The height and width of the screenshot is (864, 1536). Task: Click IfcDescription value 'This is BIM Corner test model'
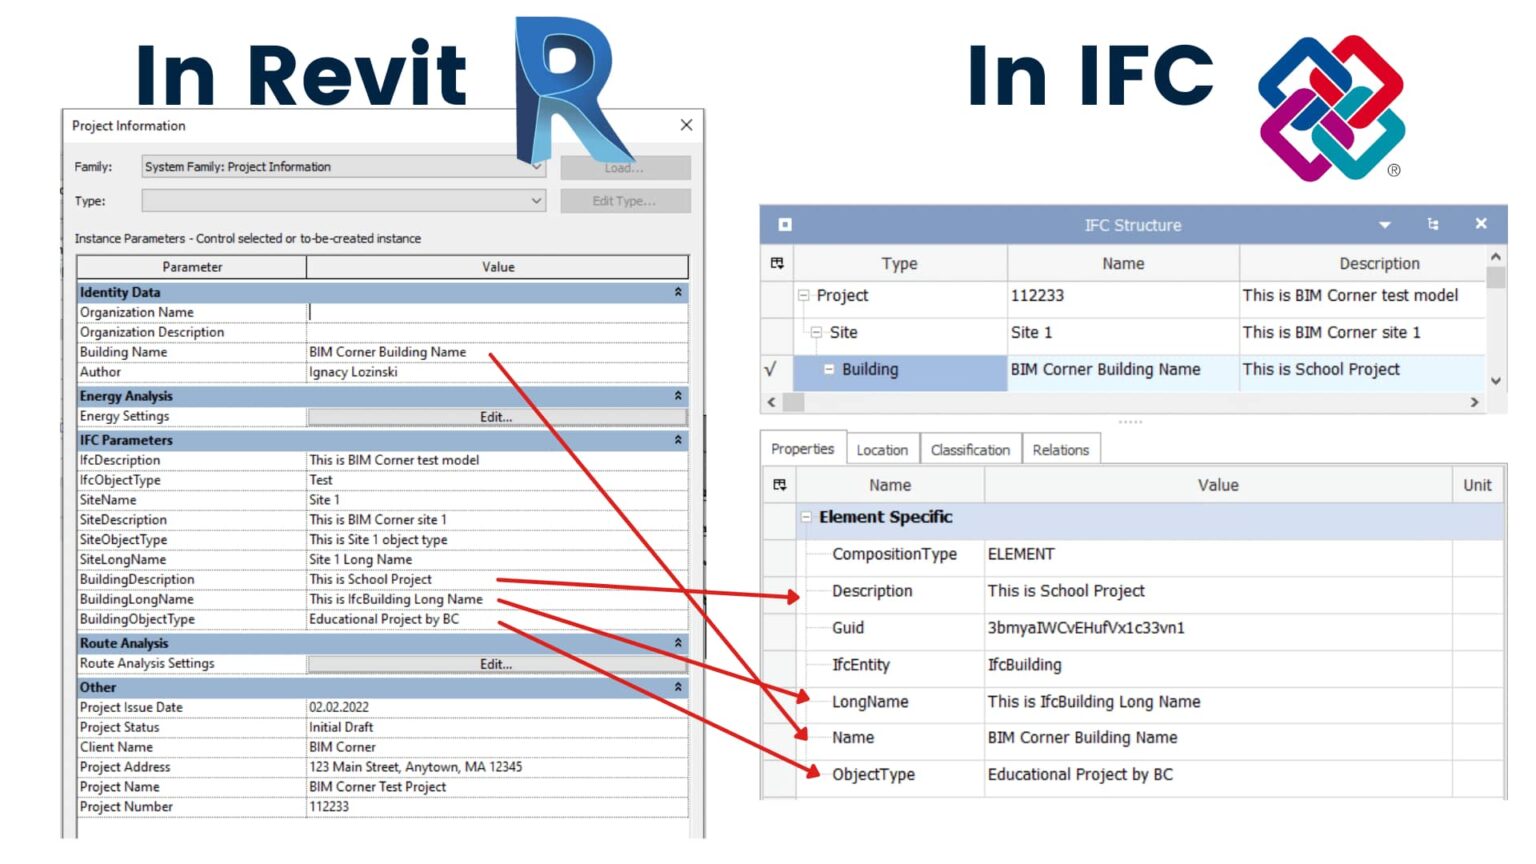[394, 460]
